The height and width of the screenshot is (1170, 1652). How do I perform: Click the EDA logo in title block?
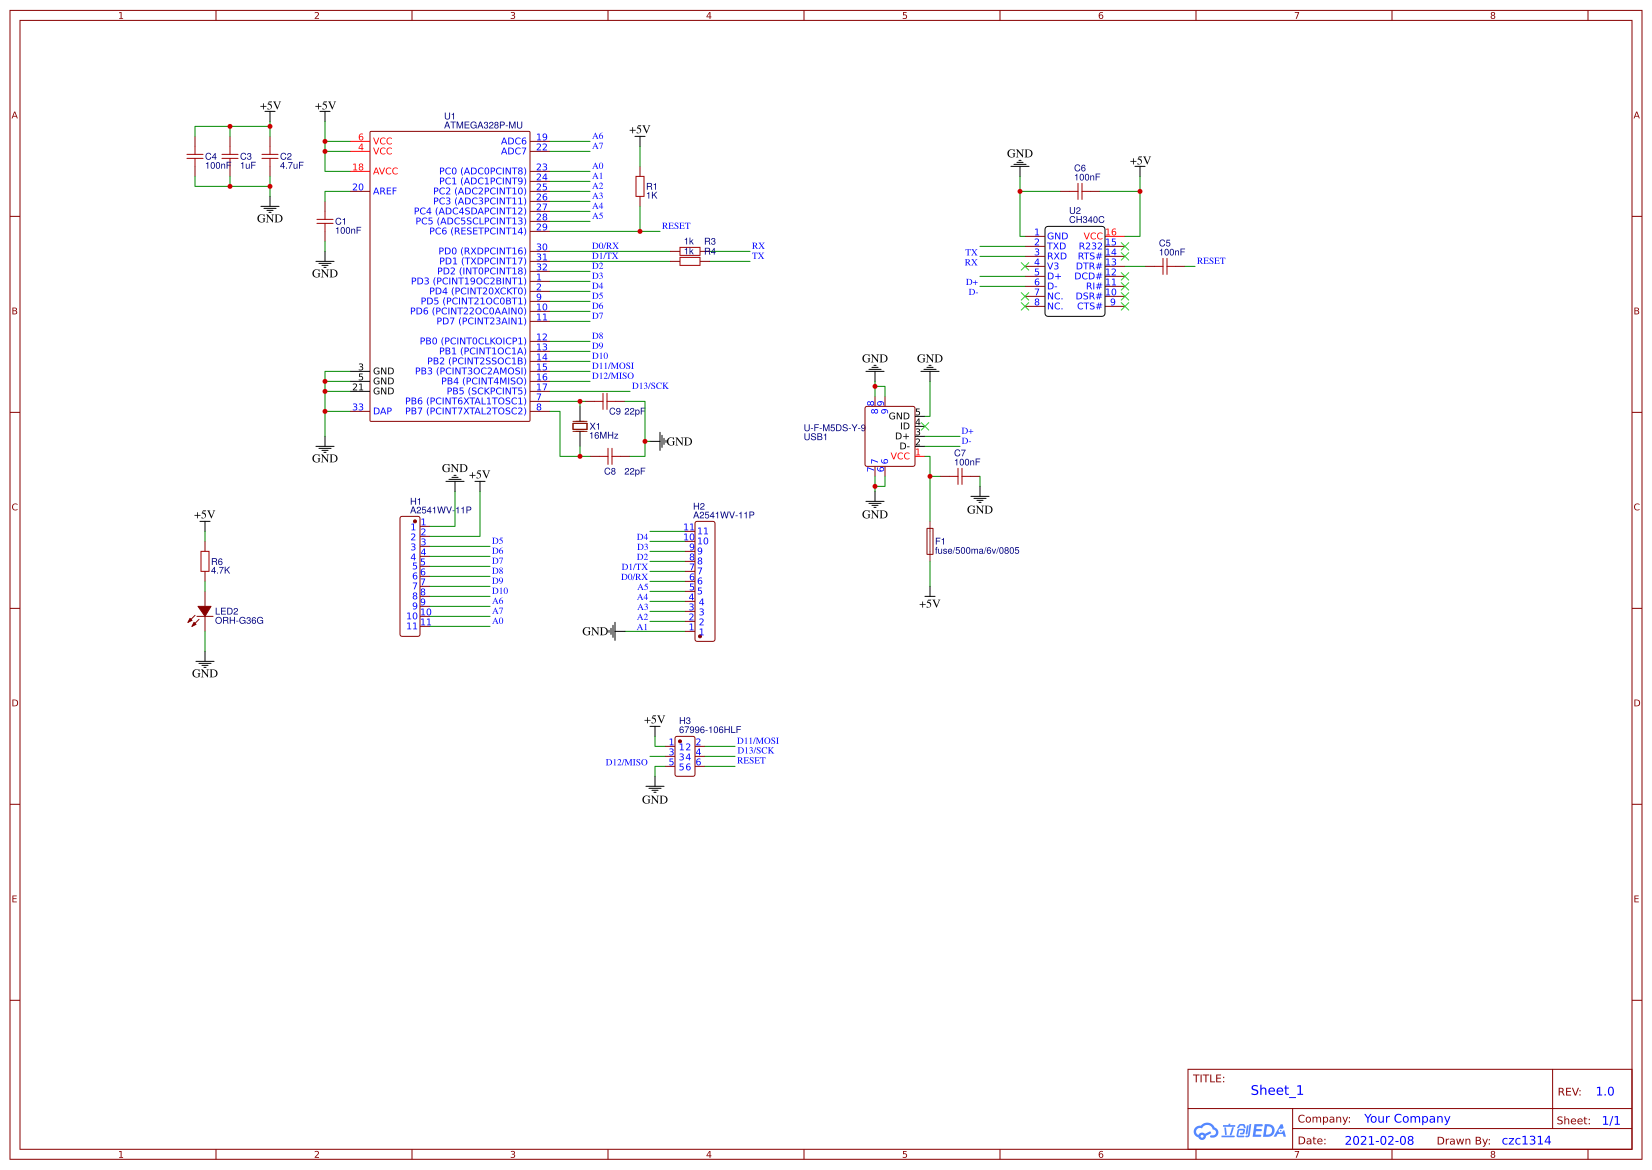pyautogui.click(x=1240, y=1131)
